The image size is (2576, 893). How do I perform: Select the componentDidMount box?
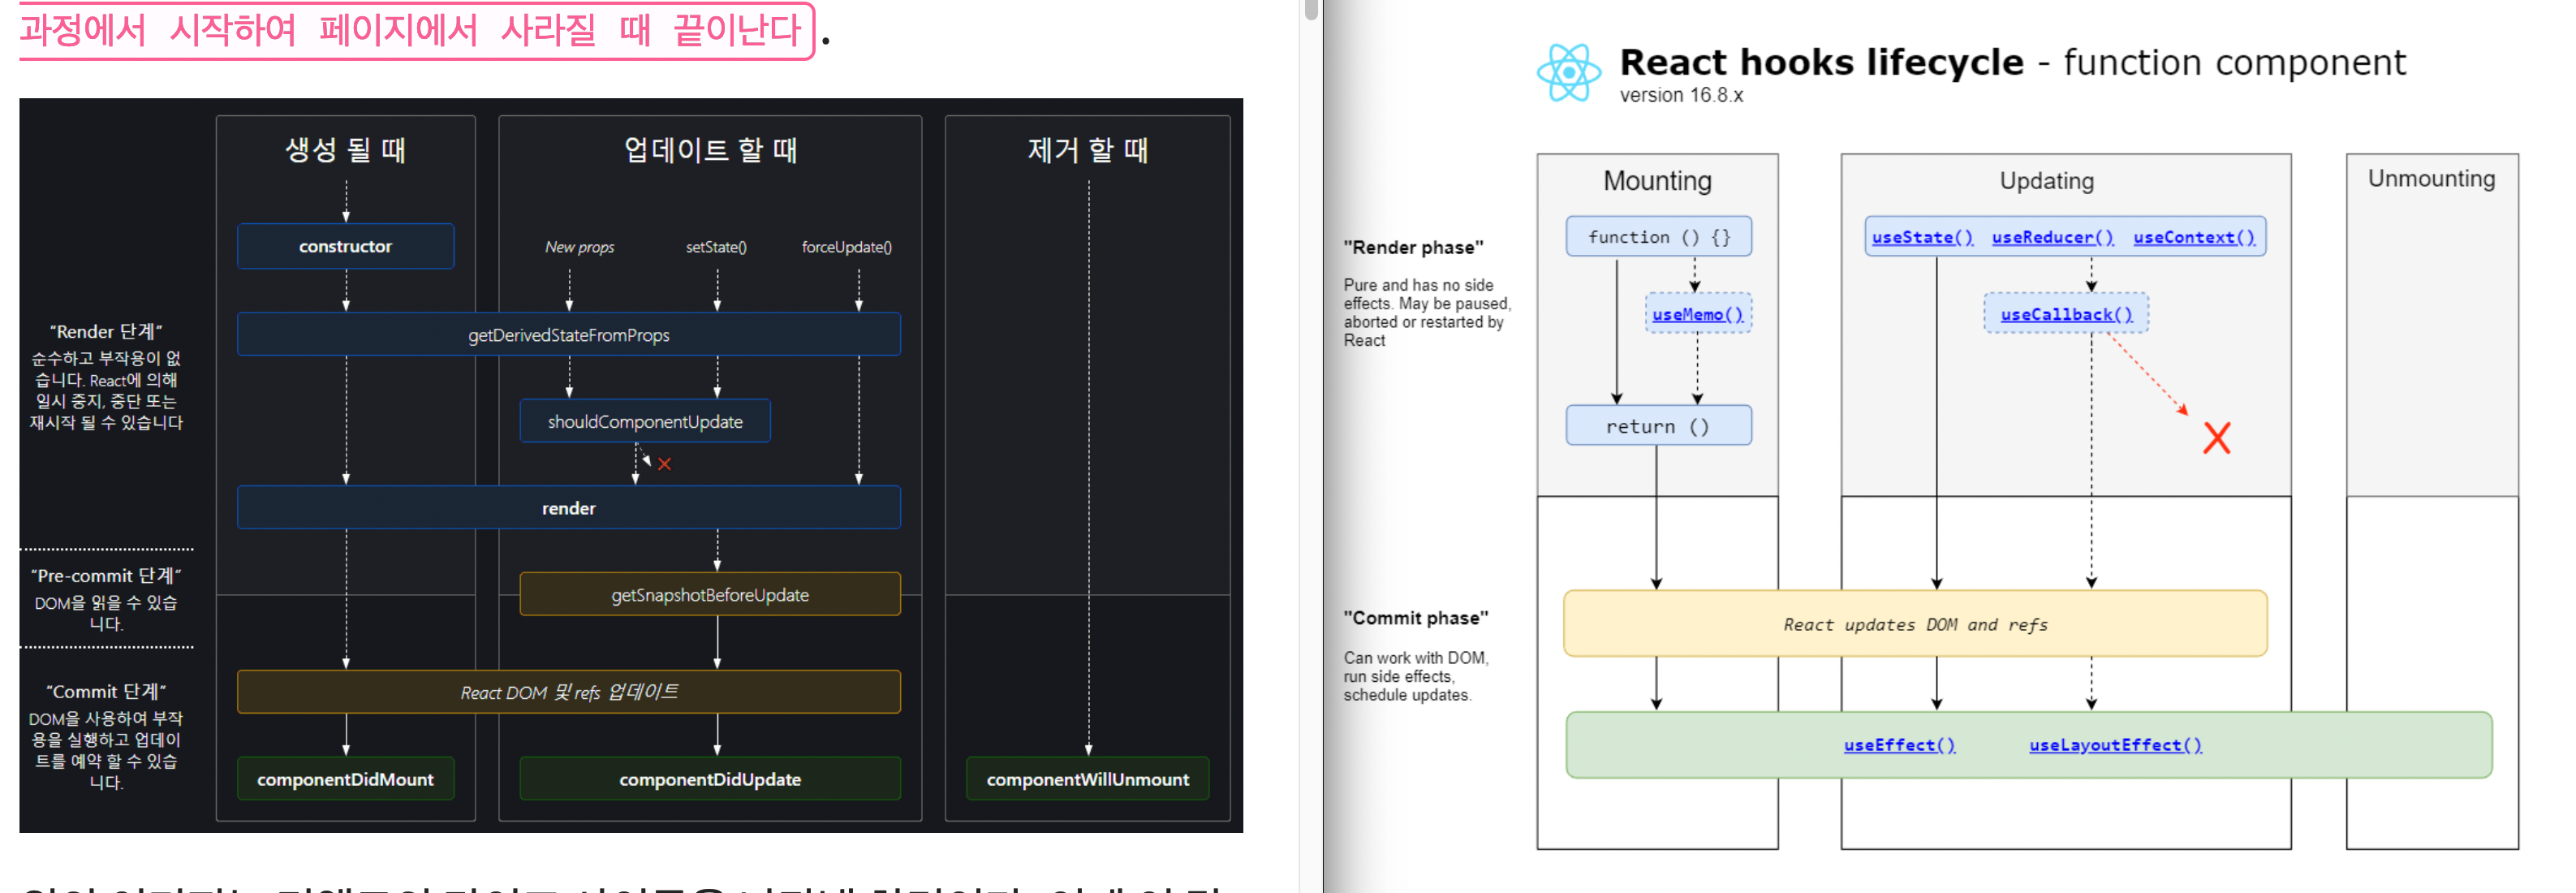345,779
